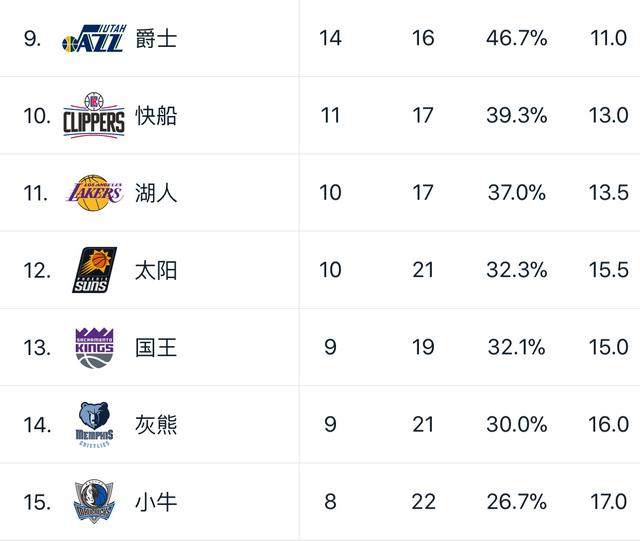This screenshot has height=541, width=640.
Task: Click the 46.7% win percentage cell
Action: (517, 39)
